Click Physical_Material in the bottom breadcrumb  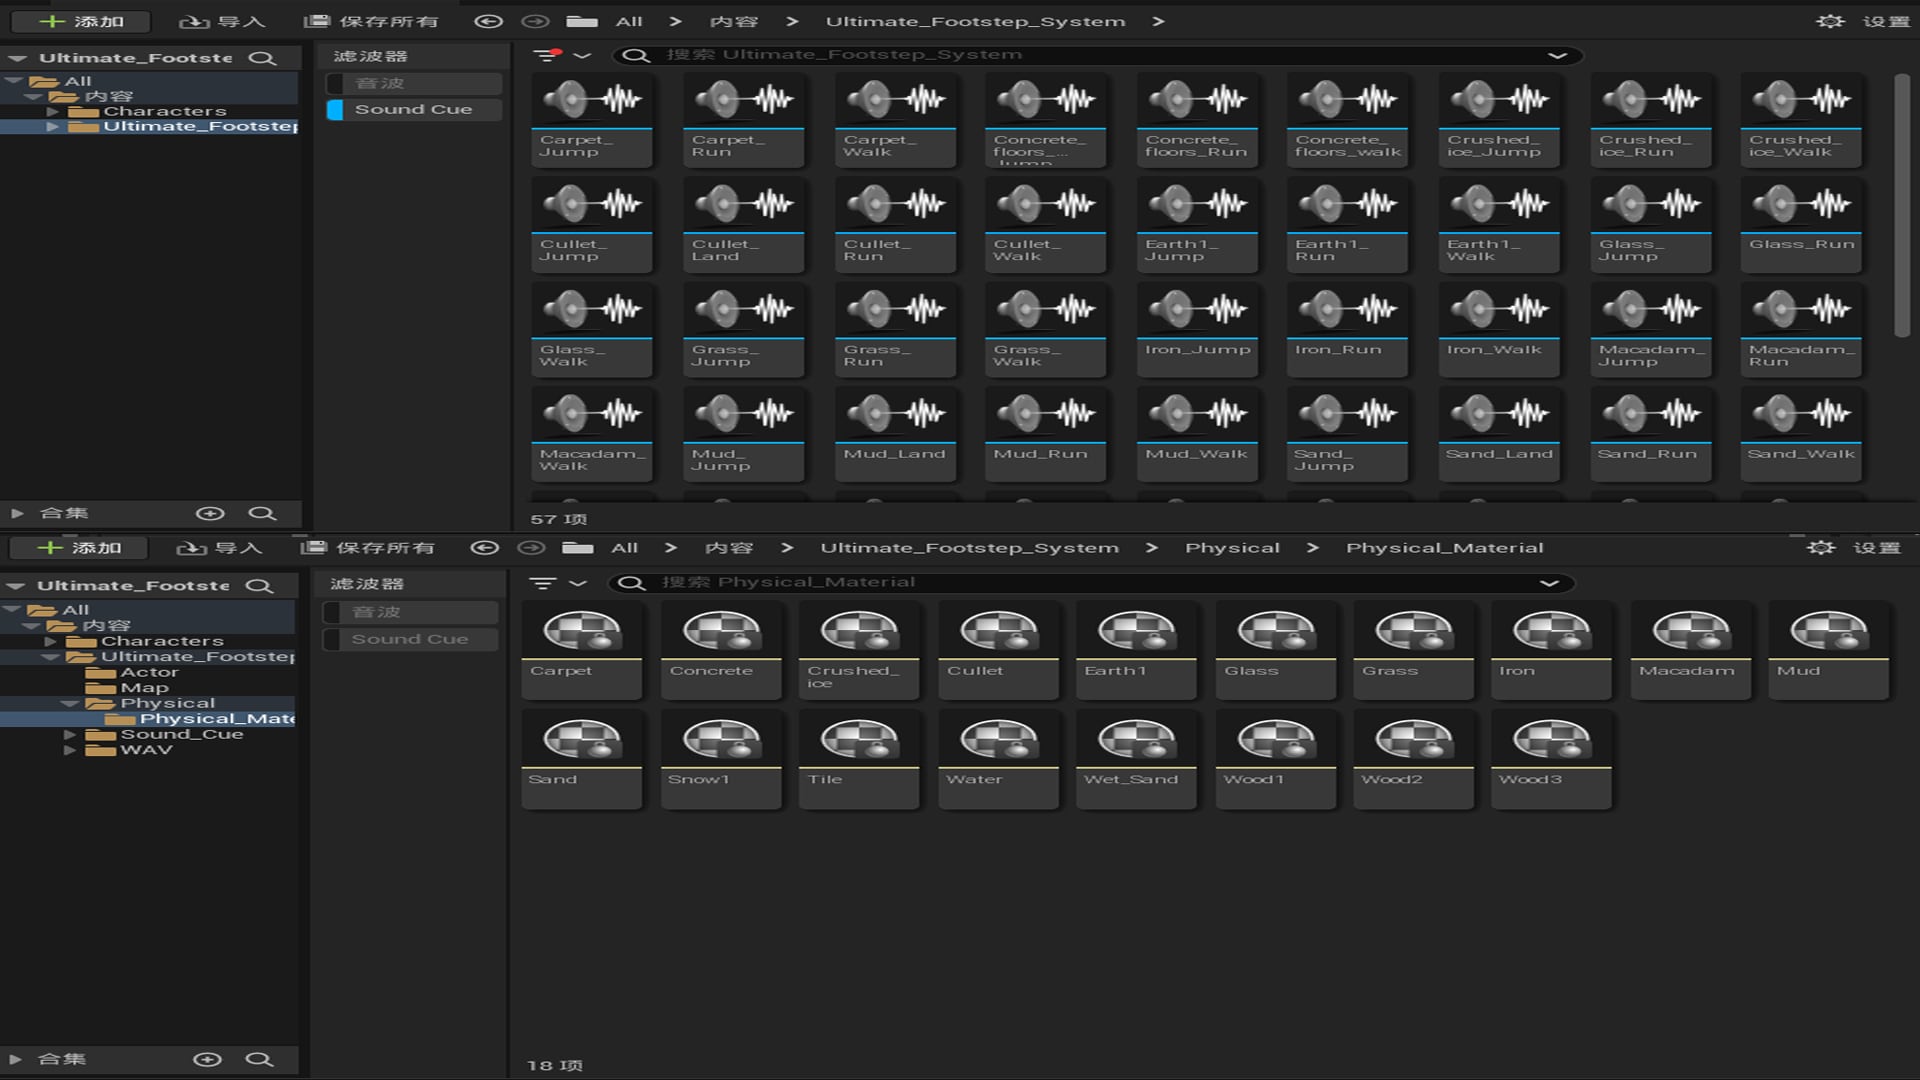click(x=1445, y=547)
